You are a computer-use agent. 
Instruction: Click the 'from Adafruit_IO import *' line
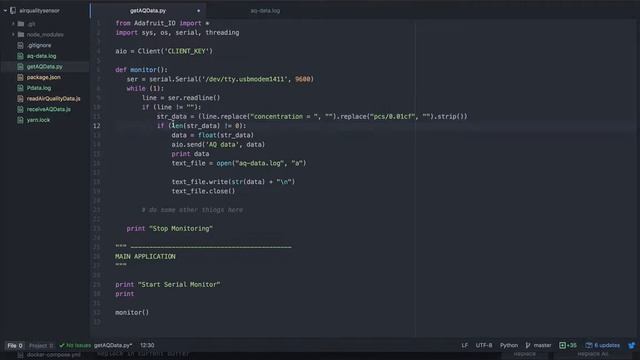tap(162, 23)
